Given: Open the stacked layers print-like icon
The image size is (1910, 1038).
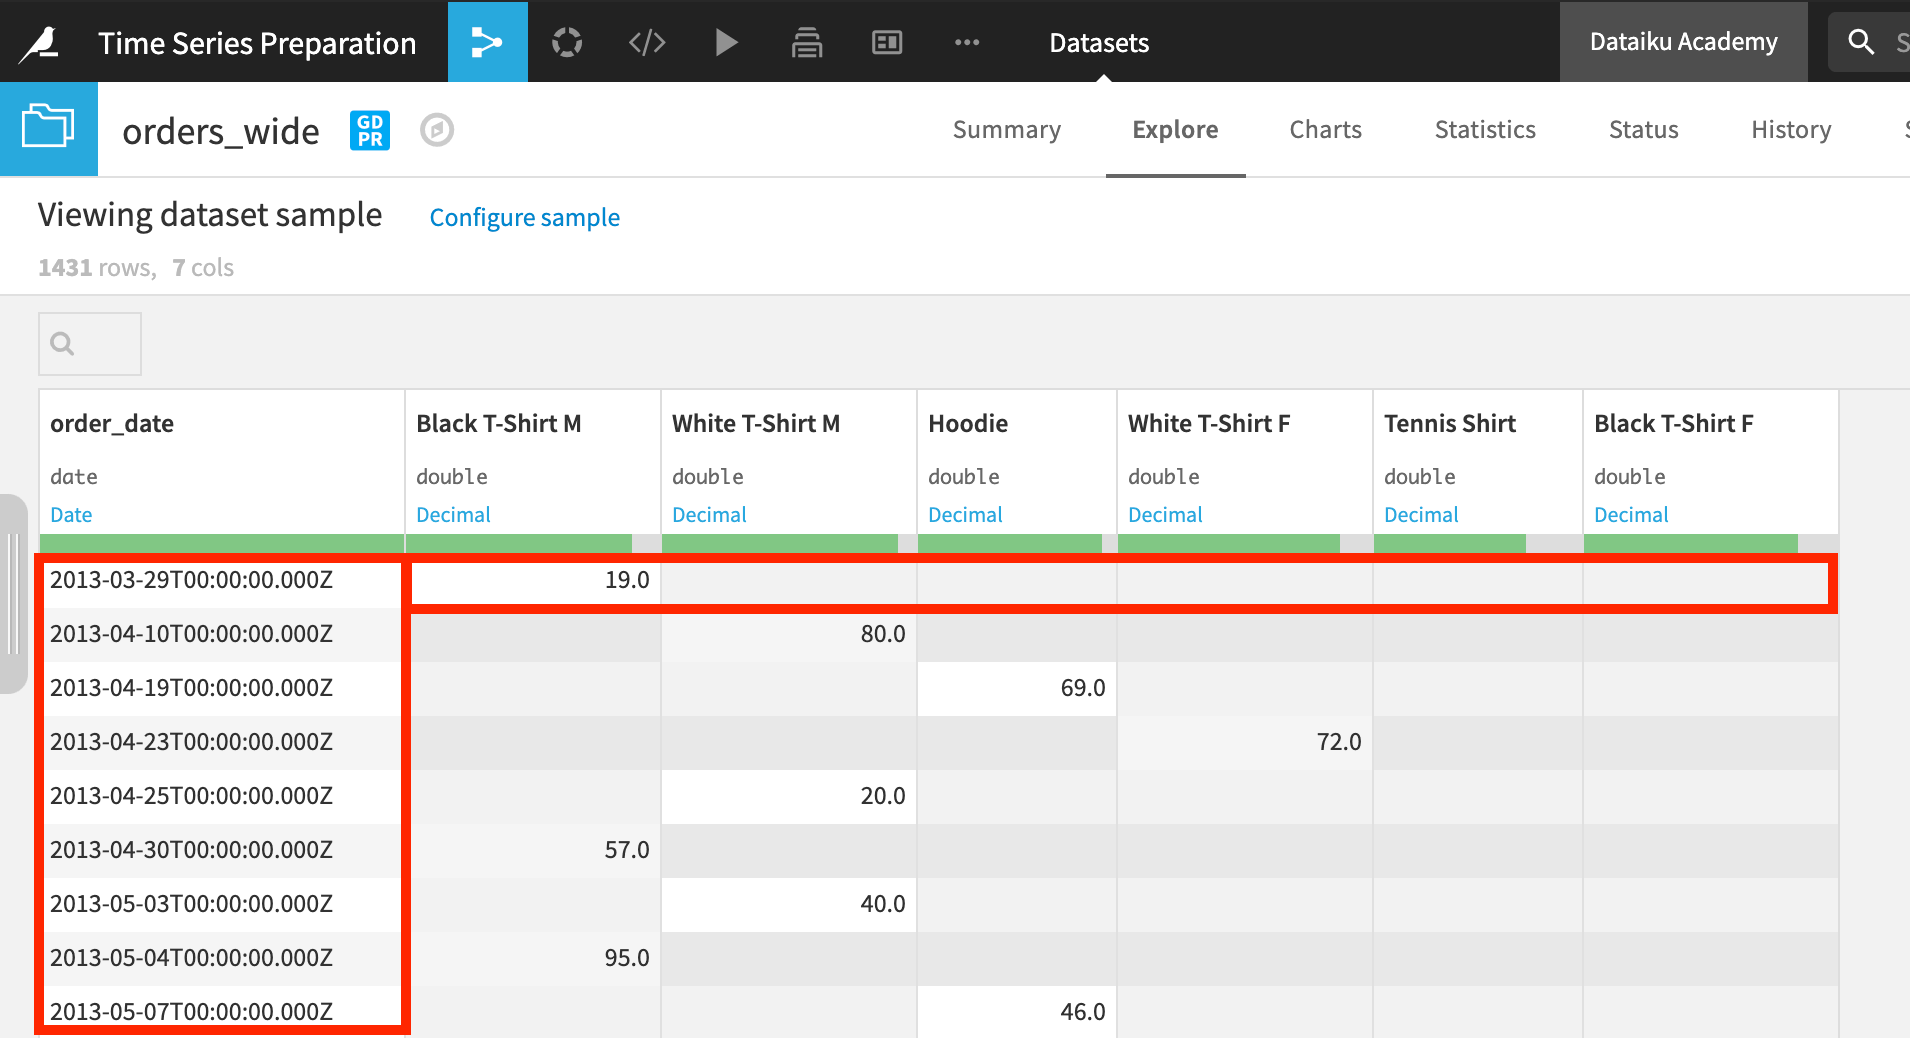Looking at the screenshot, I should (807, 42).
